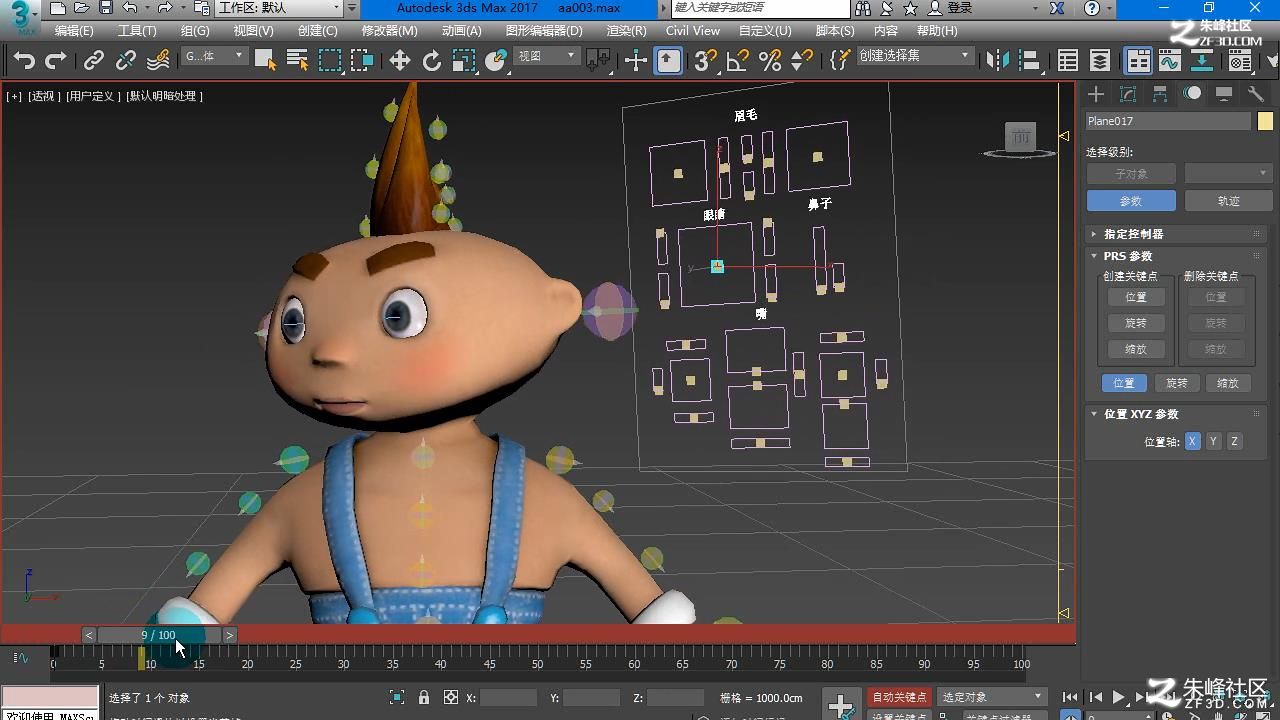Open the Curve Editor icon
1280x720 pixels.
coord(1170,61)
